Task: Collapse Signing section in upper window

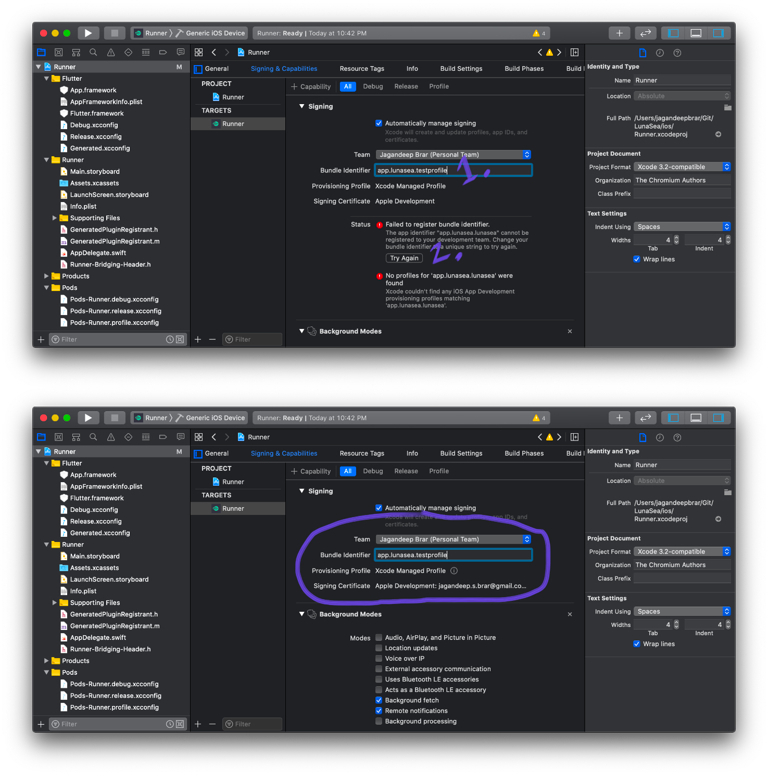Action: click(x=301, y=106)
